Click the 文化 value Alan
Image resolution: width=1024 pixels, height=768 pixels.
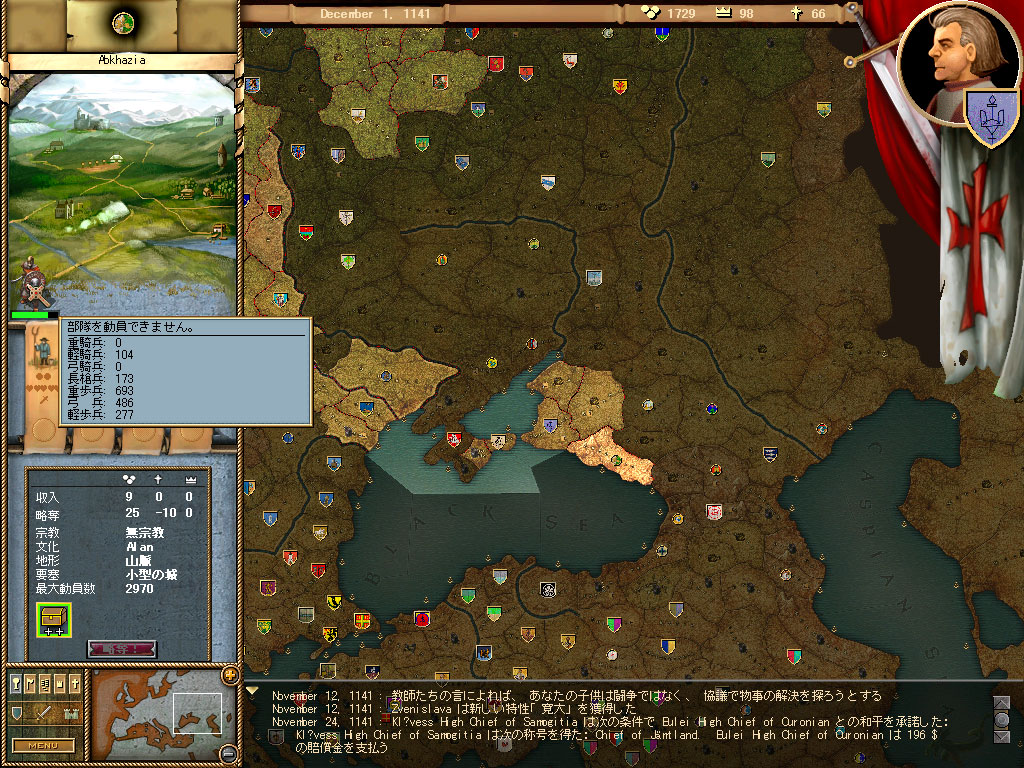point(140,547)
